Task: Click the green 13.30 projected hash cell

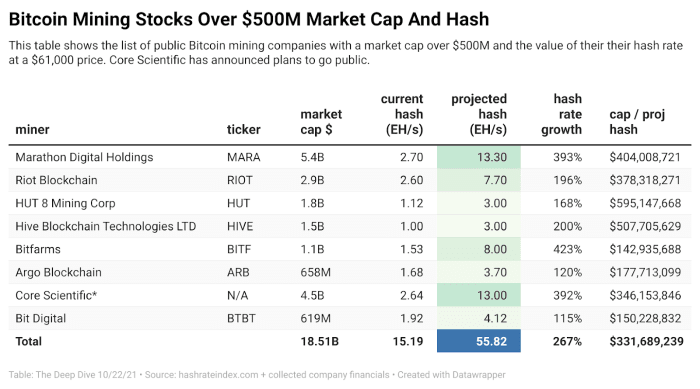Action: tap(479, 157)
